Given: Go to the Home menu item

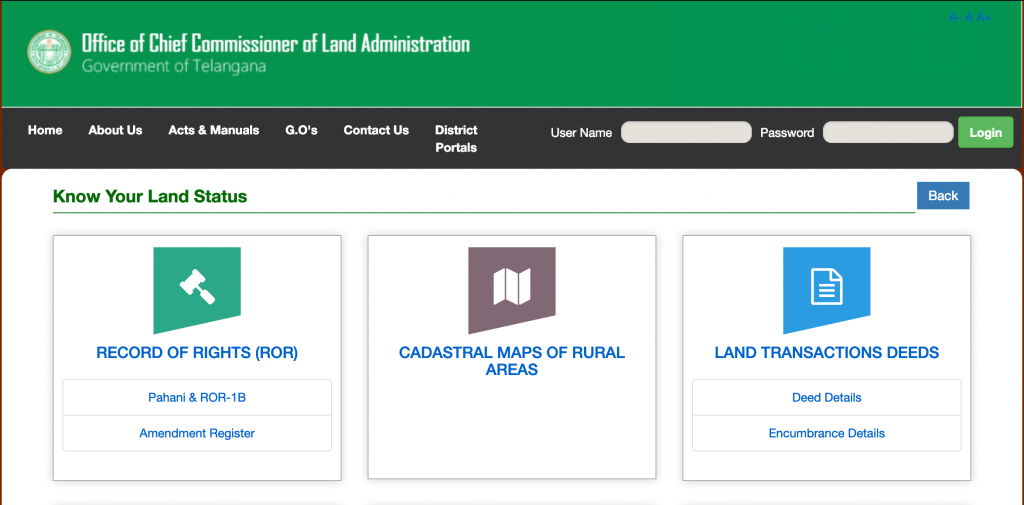Looking at the screenshot, I should pos(45,130).
